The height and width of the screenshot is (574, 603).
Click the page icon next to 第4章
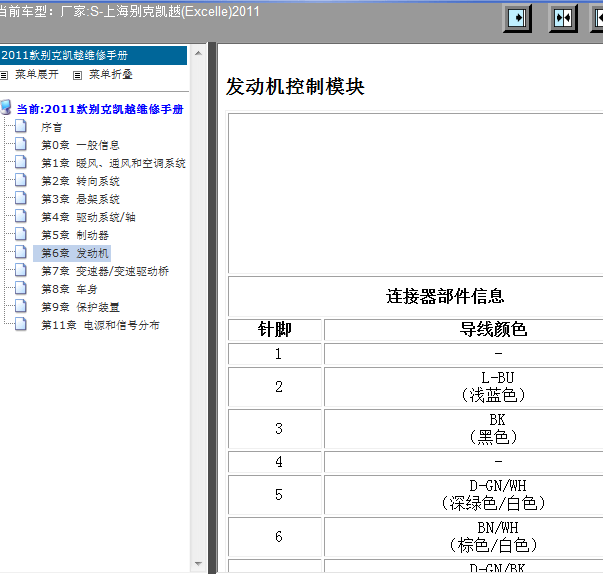[x=21, y=216]
